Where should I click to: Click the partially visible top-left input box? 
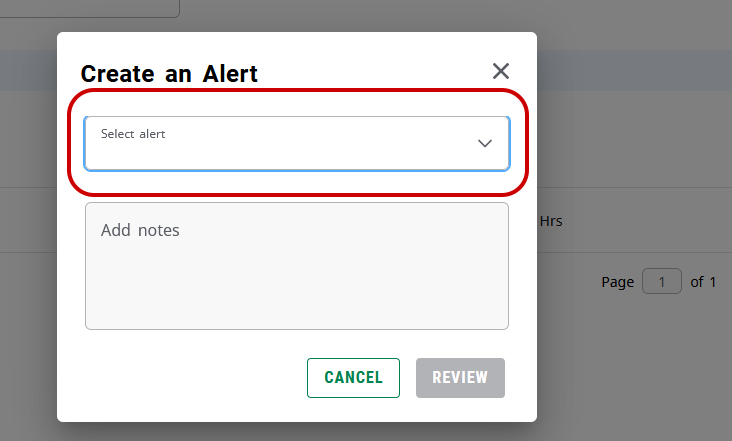click(90, 8)
